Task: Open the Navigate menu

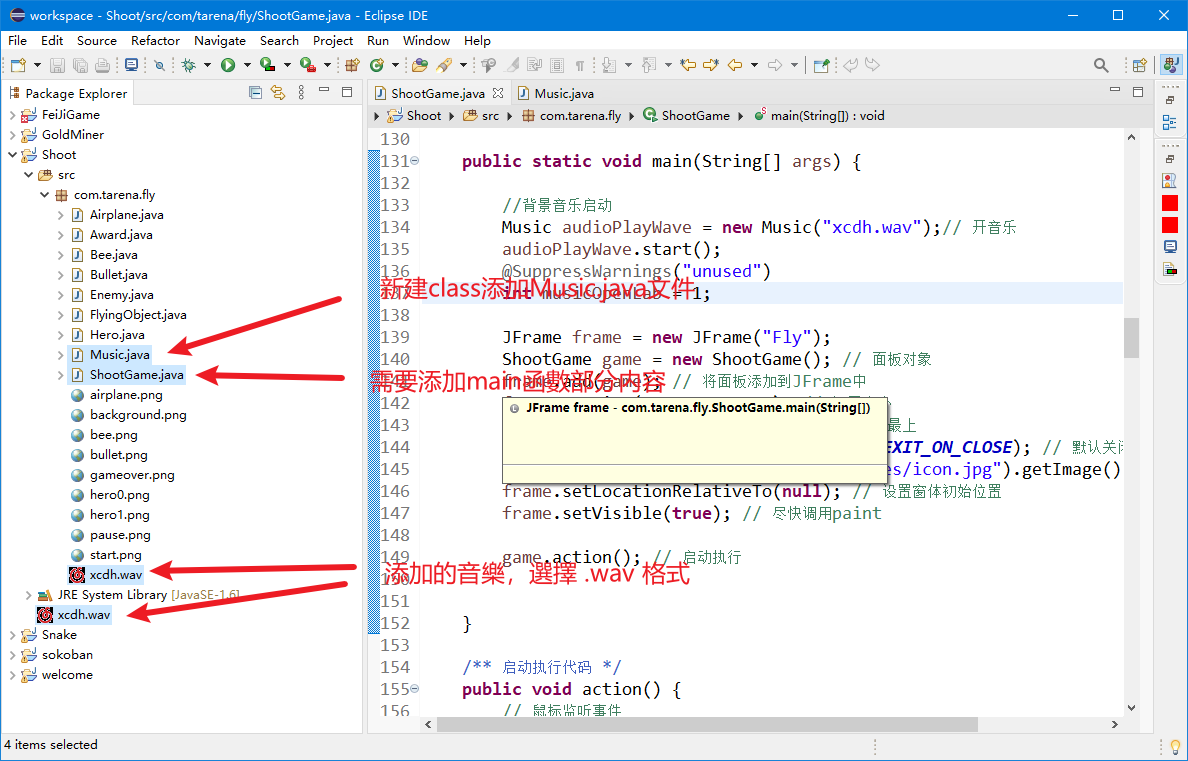Action: (220, 40)
